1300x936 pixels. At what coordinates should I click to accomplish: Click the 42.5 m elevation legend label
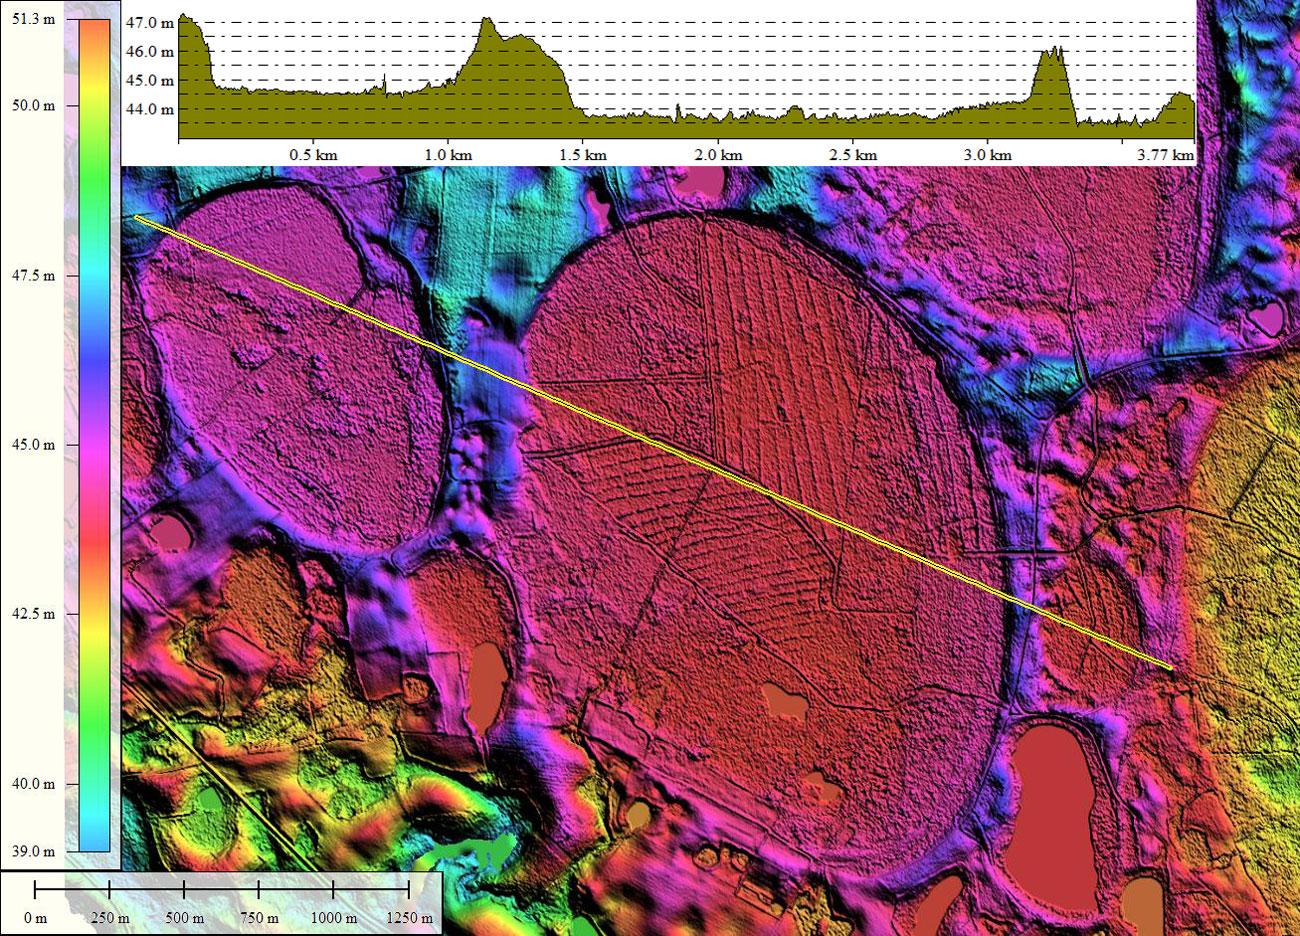pos(34,614)
